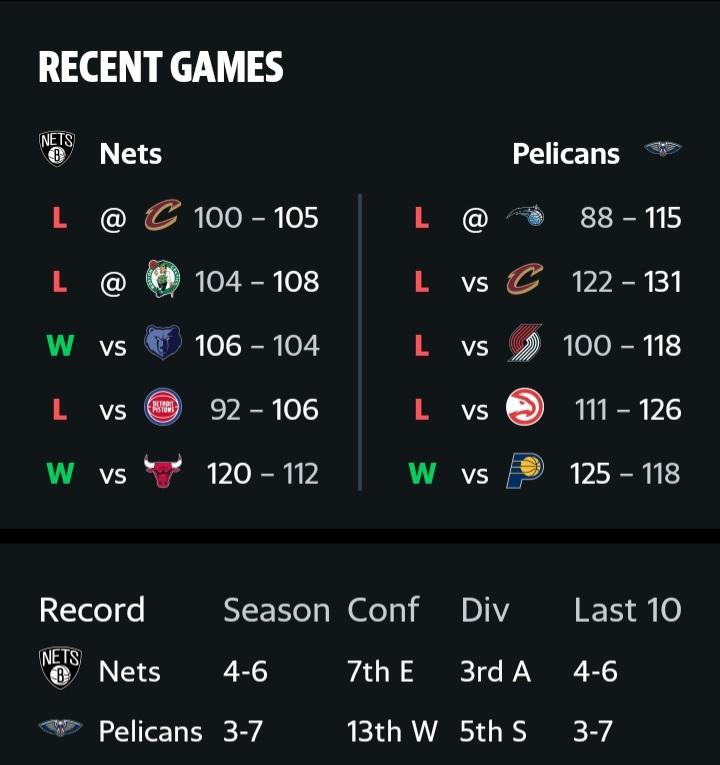Click the Pelicans logo beside Pelicans heading
This screenshot has width=720, height=765.
click(x=662, y=149)
